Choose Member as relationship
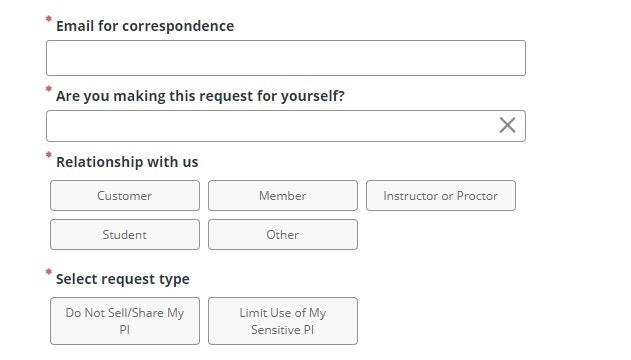Screen dimensions: 631x360 click(283, 195)
